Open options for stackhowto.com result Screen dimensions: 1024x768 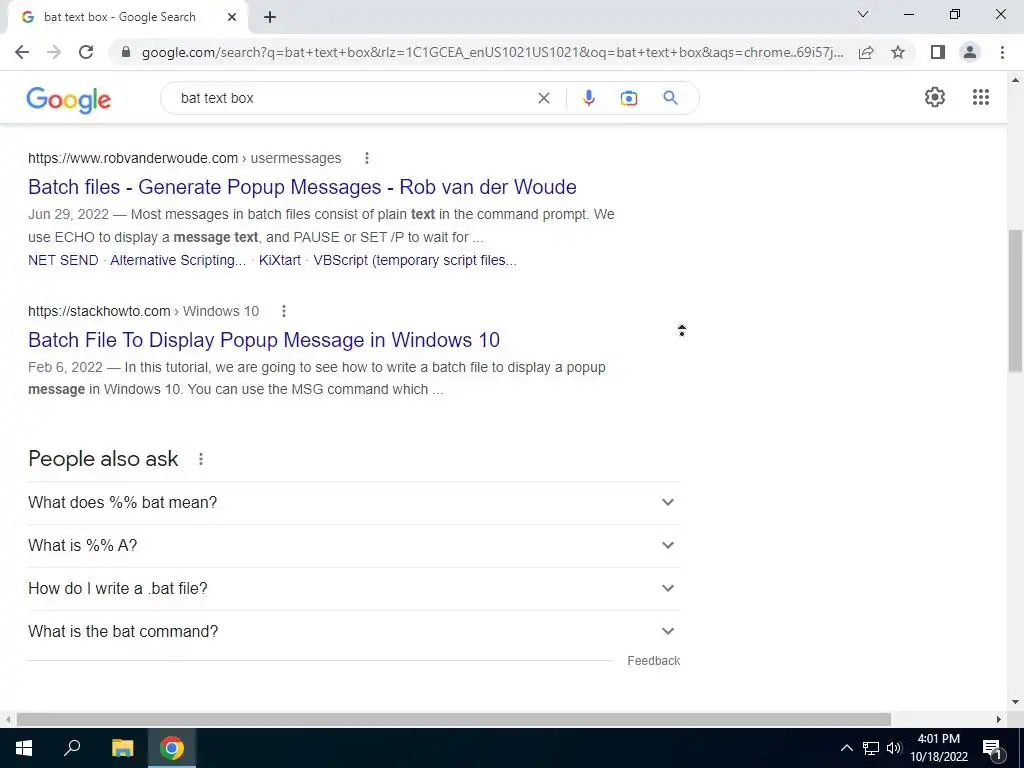[x=283, y=311]
